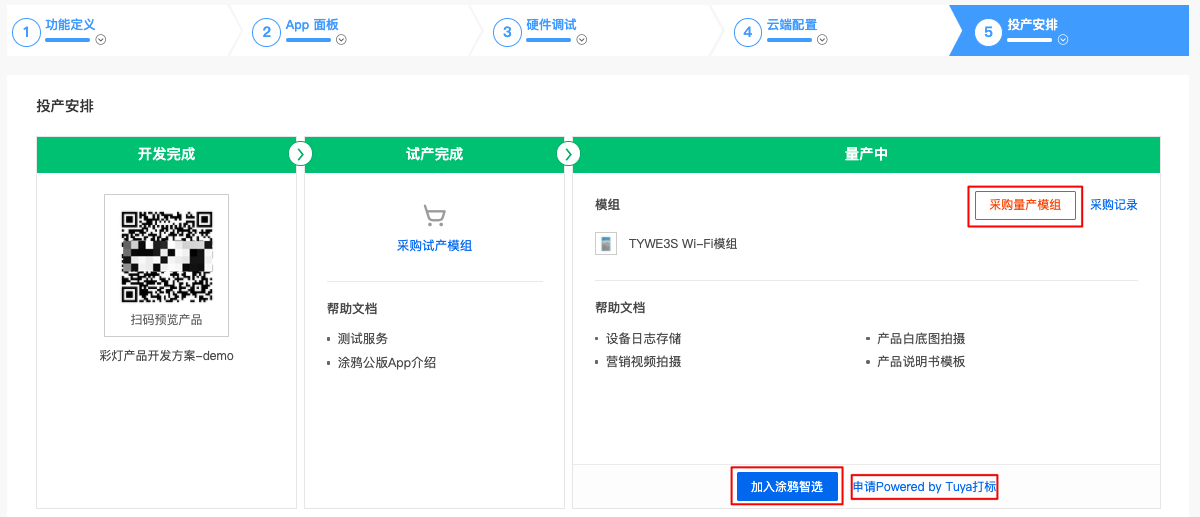Click 彩灯产品开发方案-demo product name

point(166,356)
